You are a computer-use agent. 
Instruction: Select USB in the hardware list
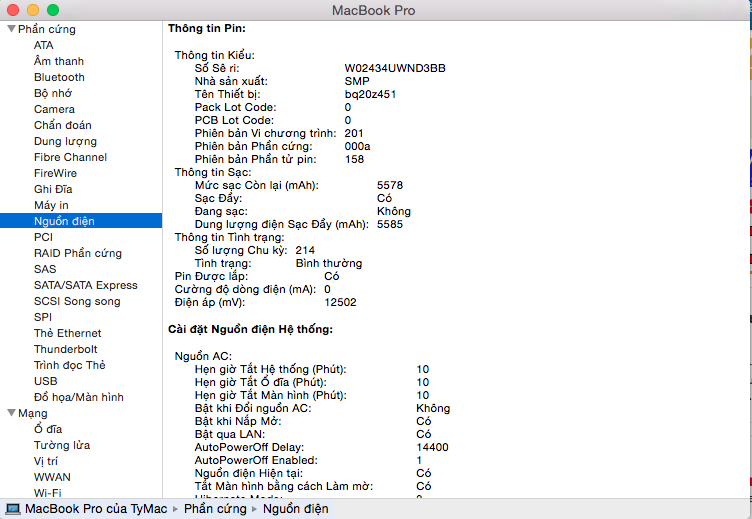46,381
